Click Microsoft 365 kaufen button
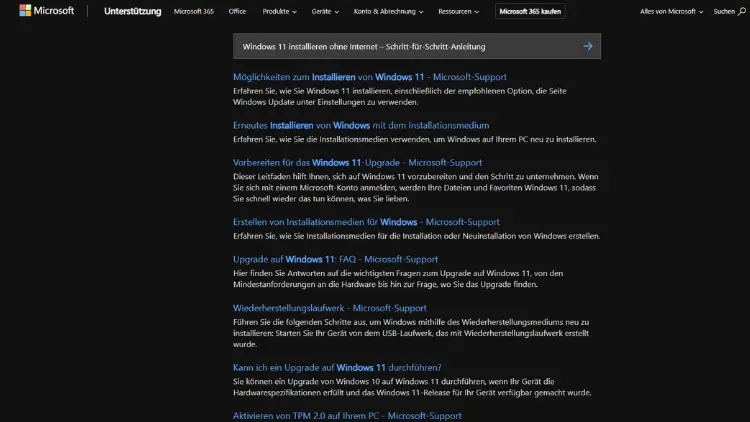The image size is (750, 422). 530,11
